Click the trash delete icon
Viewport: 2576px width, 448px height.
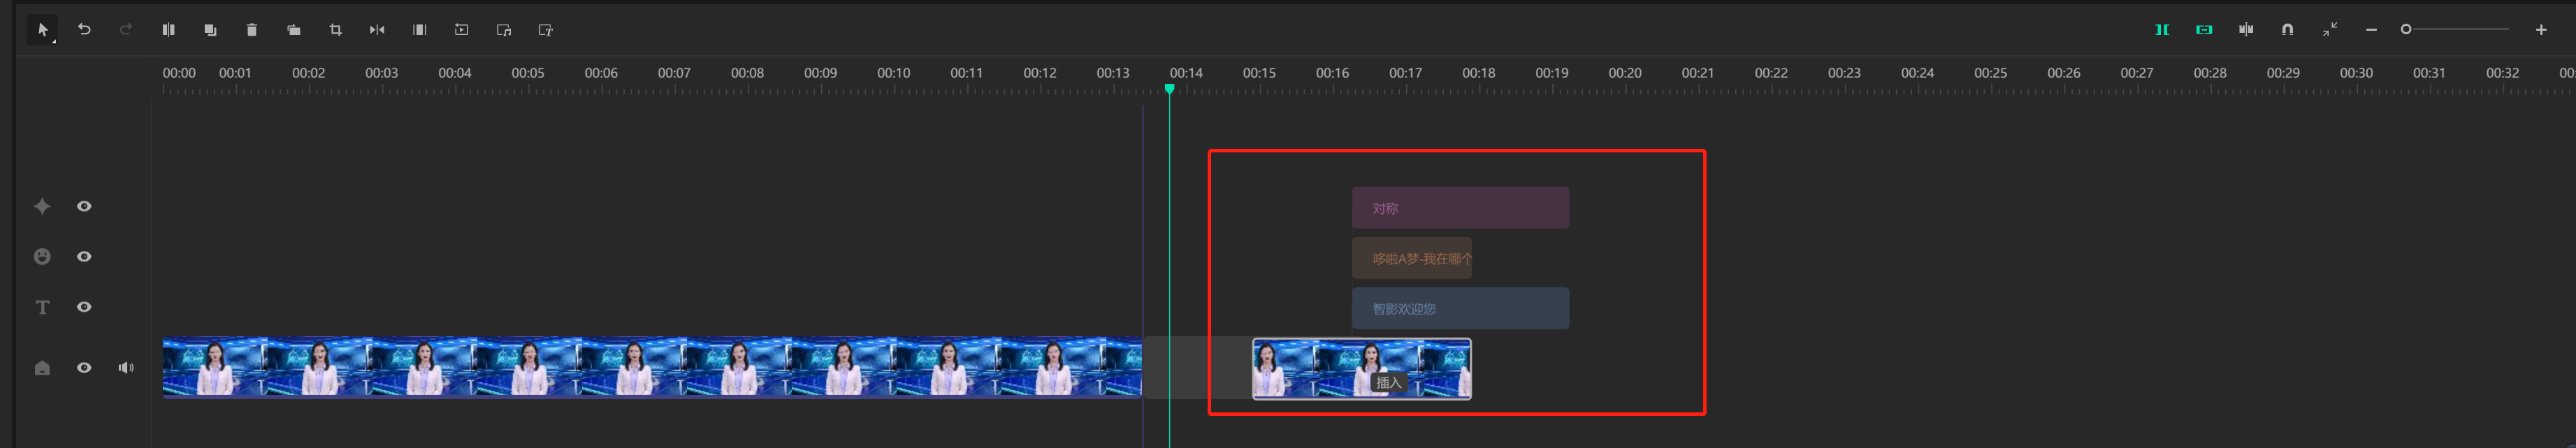(252, 30)
